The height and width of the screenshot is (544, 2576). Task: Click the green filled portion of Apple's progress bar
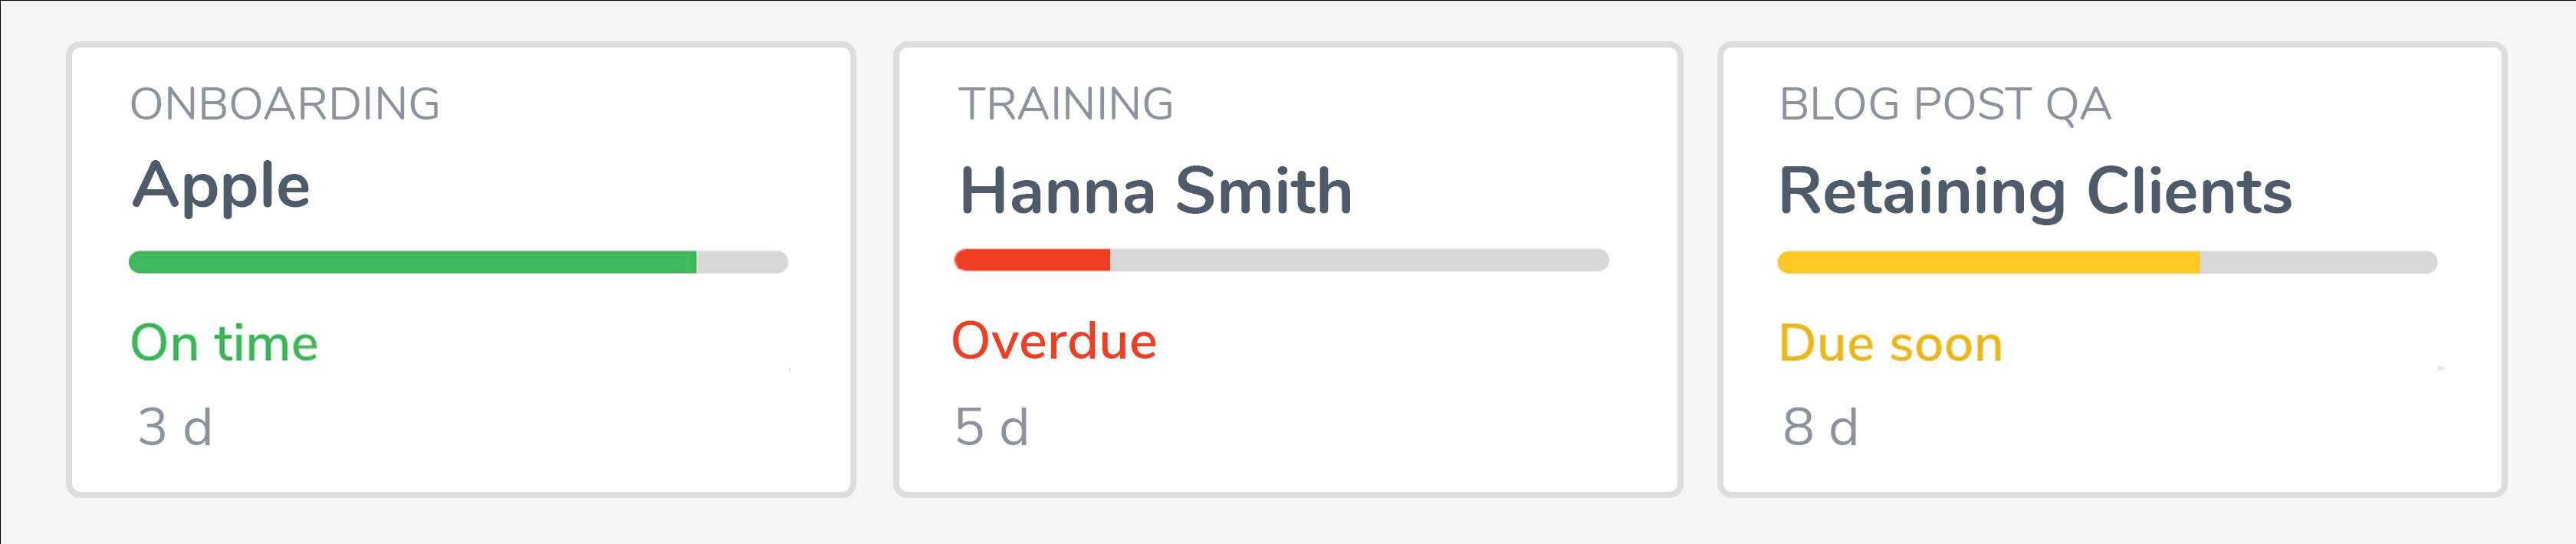pos(412,262)
